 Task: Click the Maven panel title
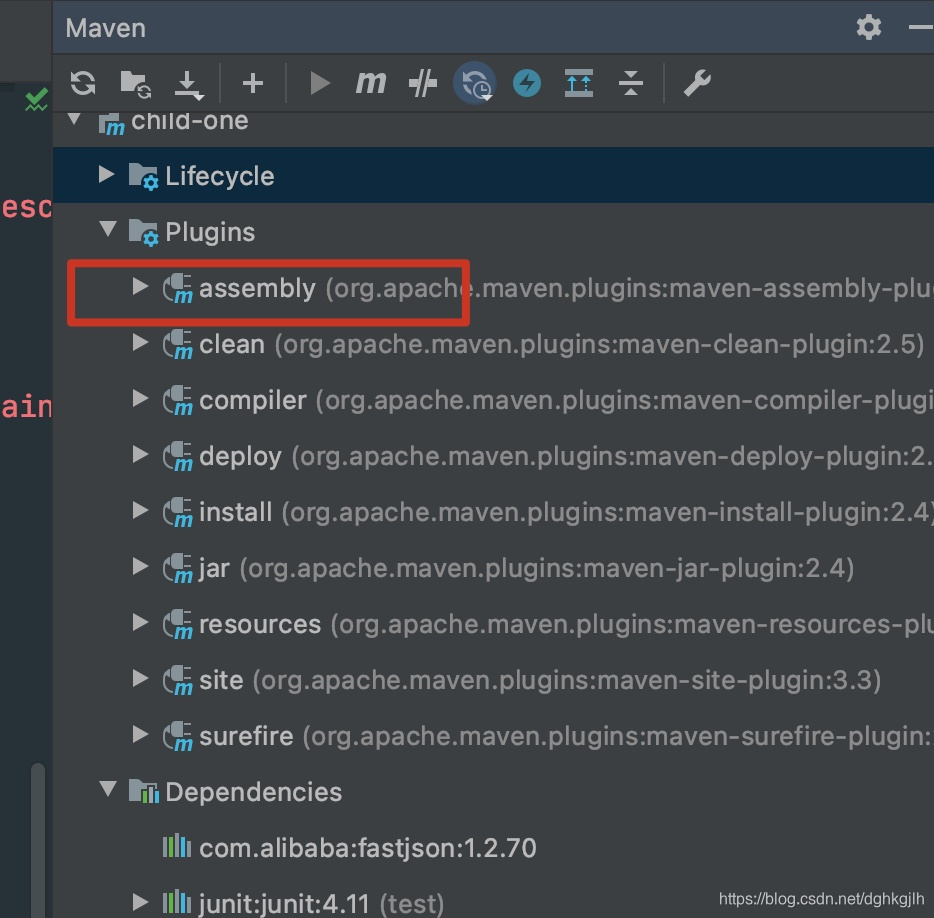(x=105, y=28)
